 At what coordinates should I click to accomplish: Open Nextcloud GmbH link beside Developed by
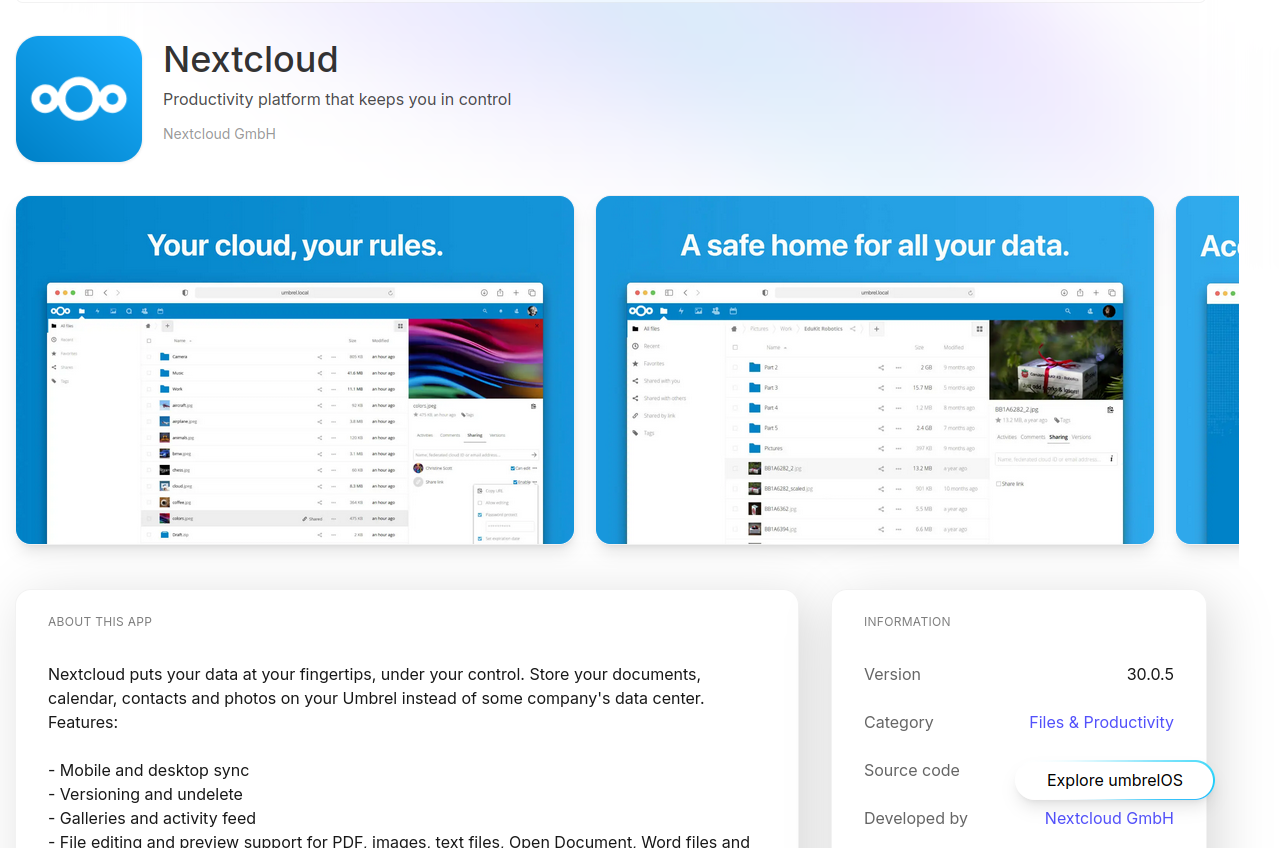1108,818
